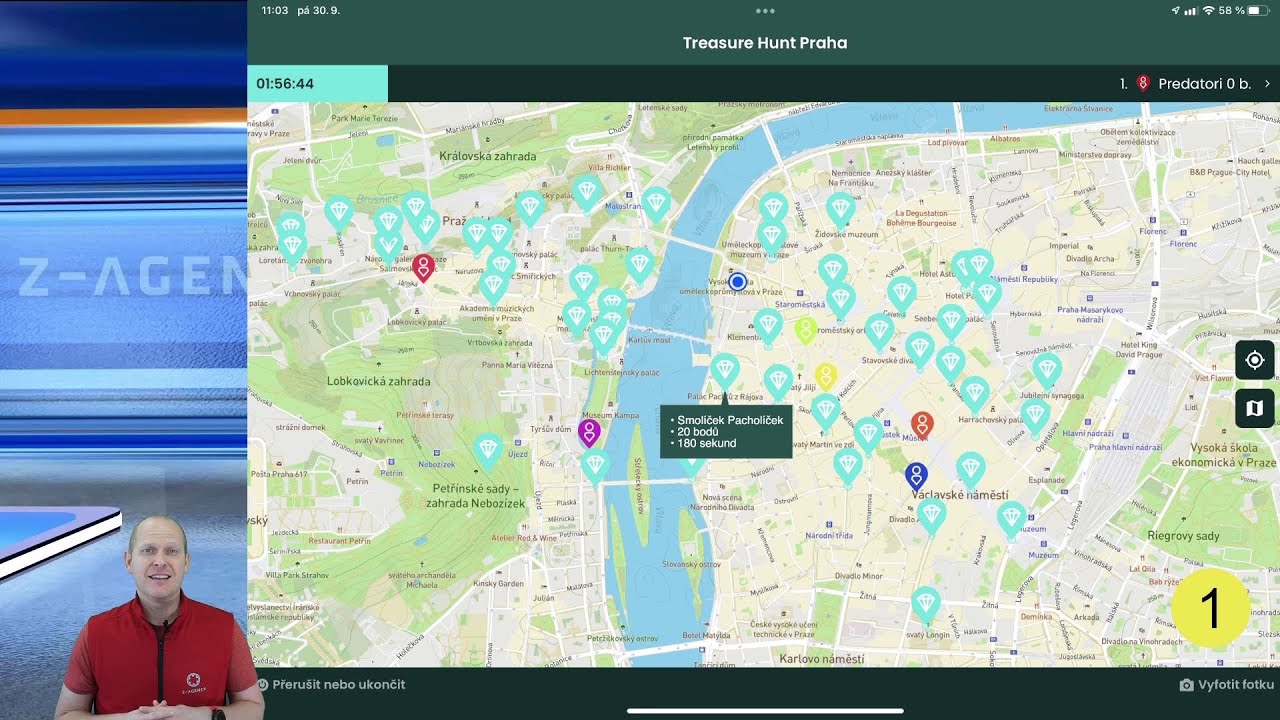1280x720 pixels.
Task: Open diamond marker above Židovské muzeum
Action: click(x=841, y=210)
